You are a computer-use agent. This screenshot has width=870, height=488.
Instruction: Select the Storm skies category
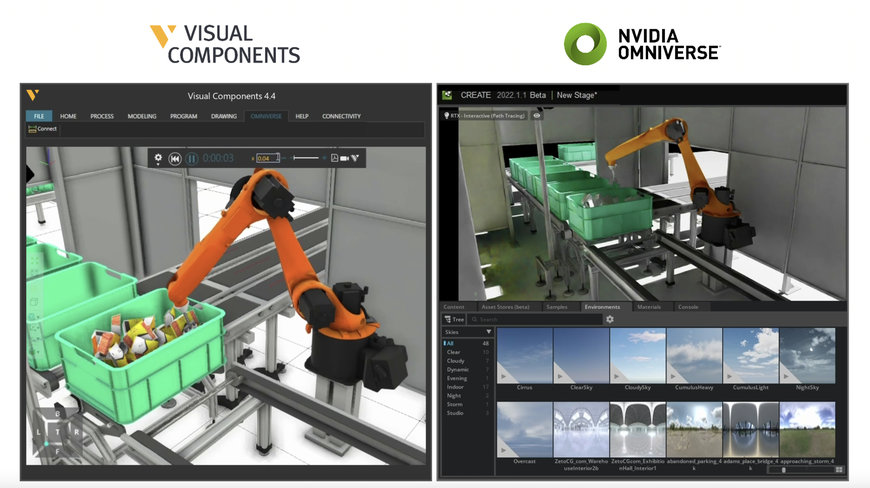point(467,404)
